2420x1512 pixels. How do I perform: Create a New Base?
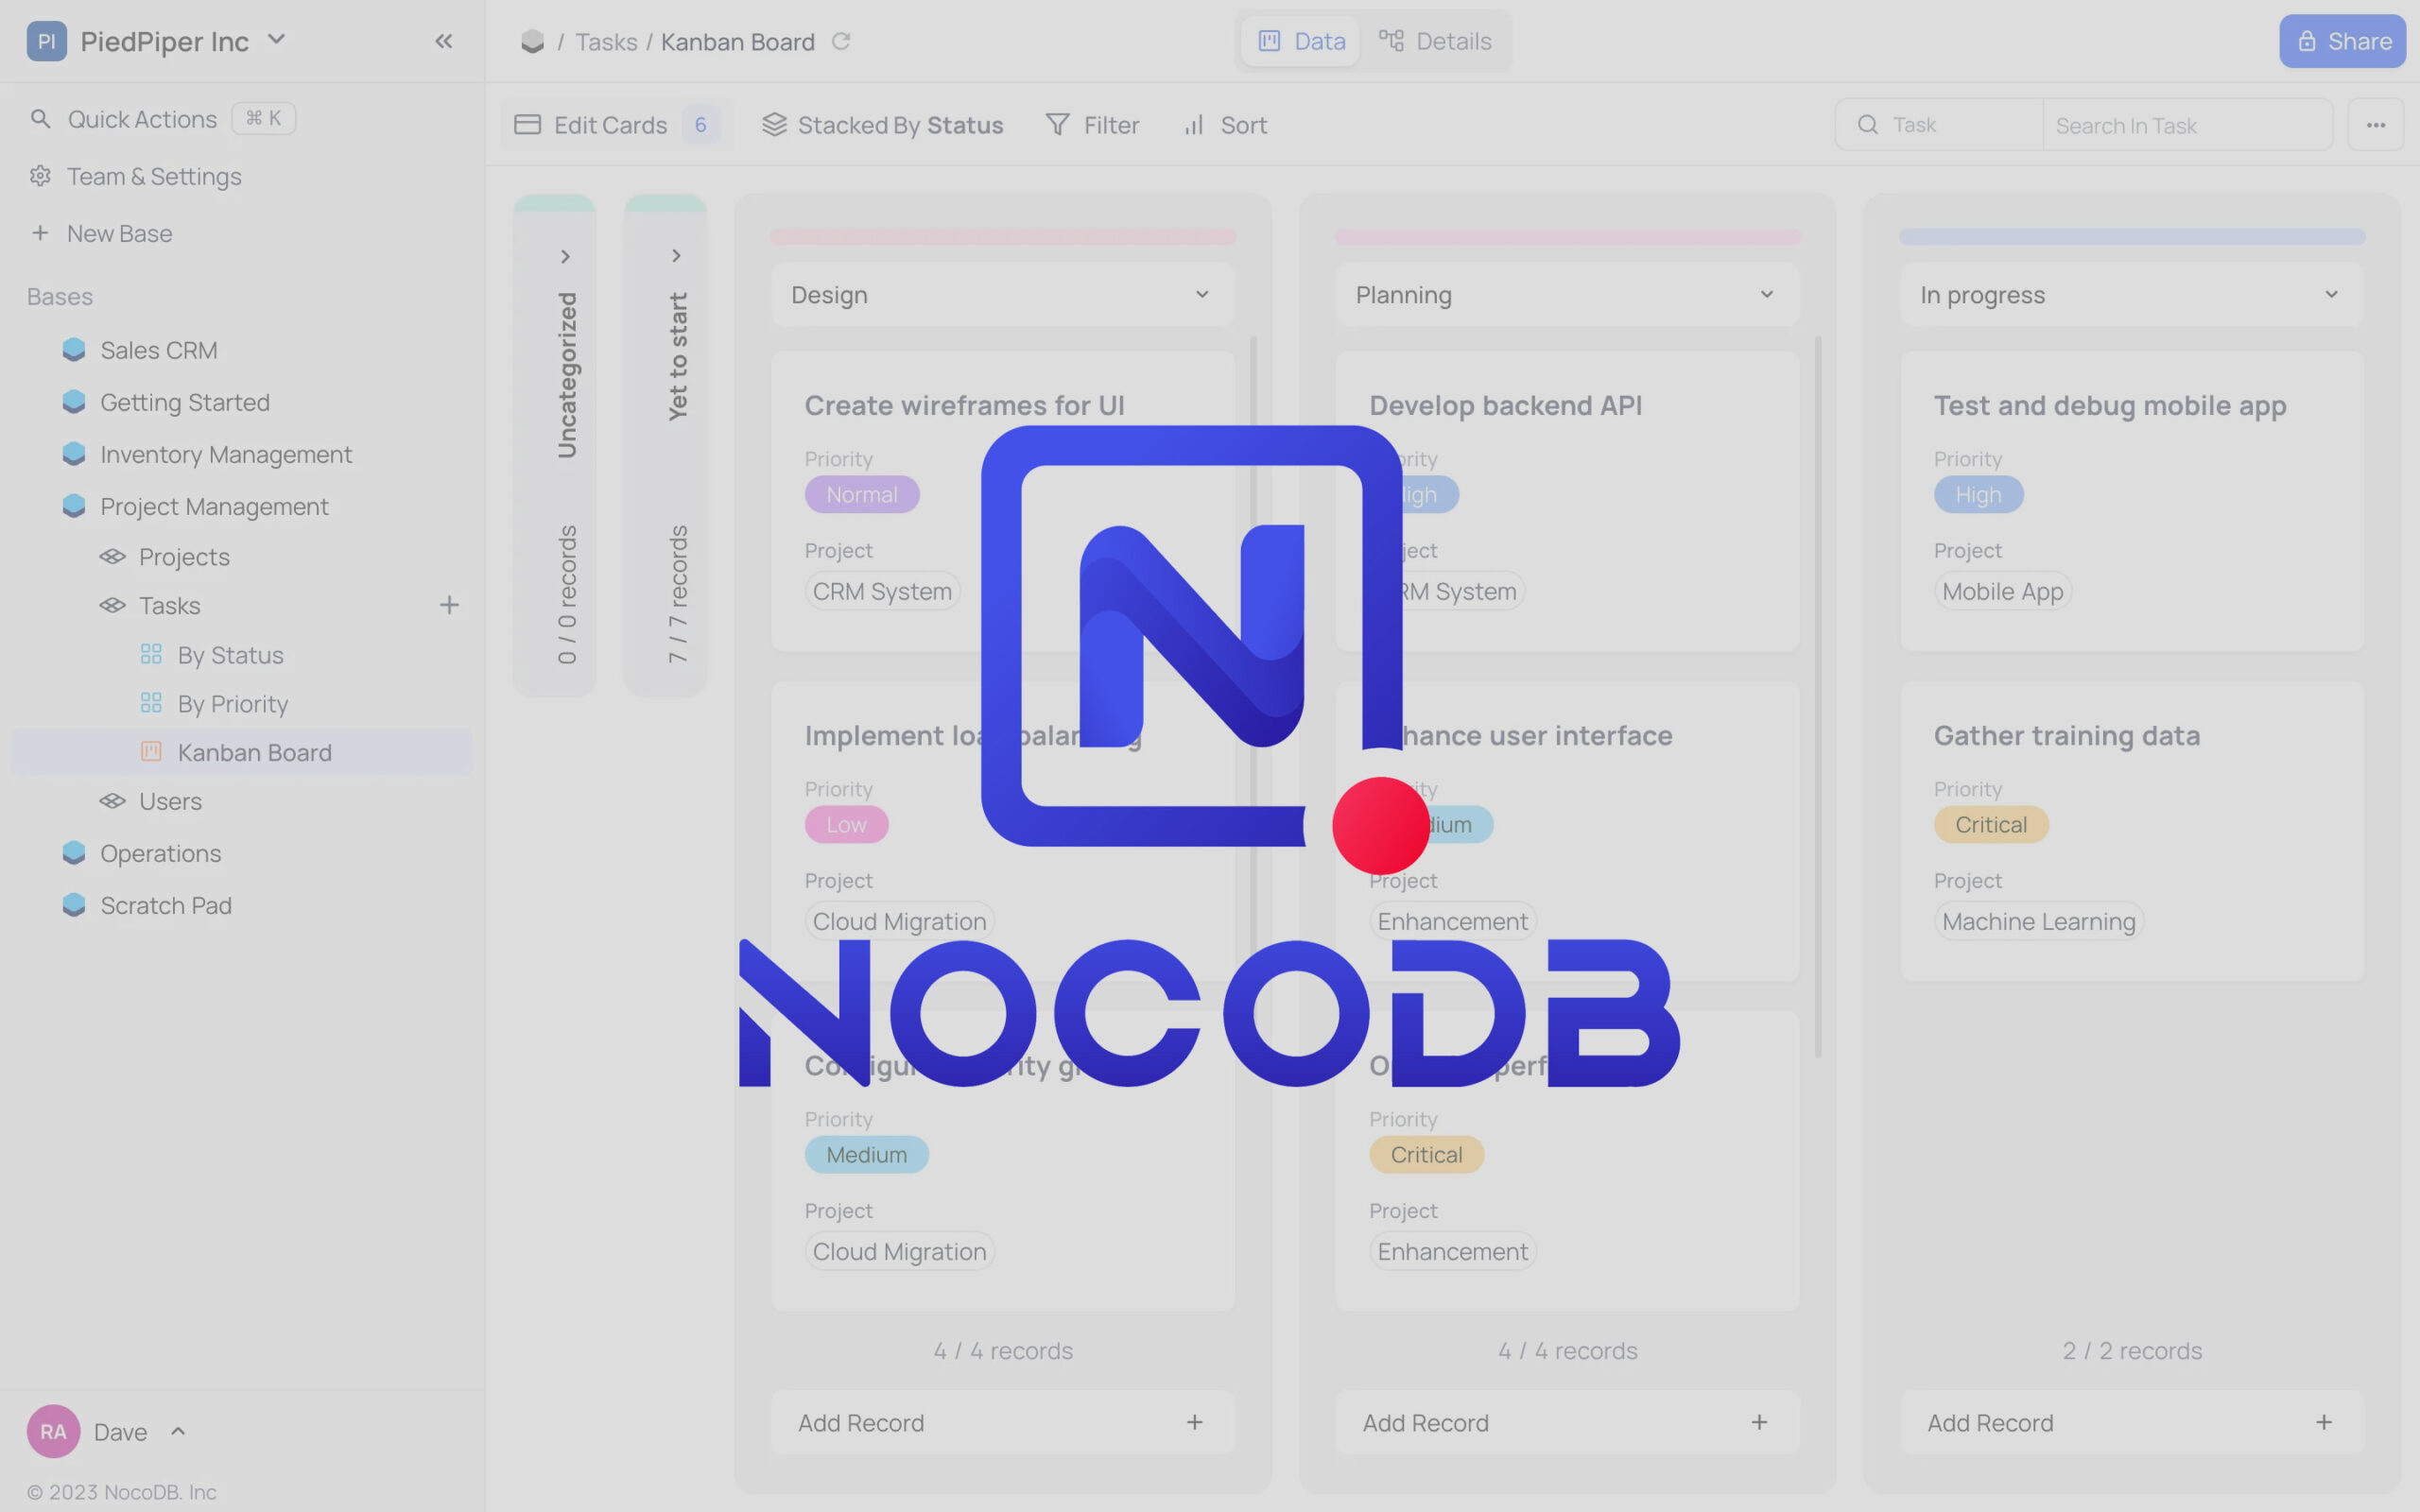click(119, 233)
